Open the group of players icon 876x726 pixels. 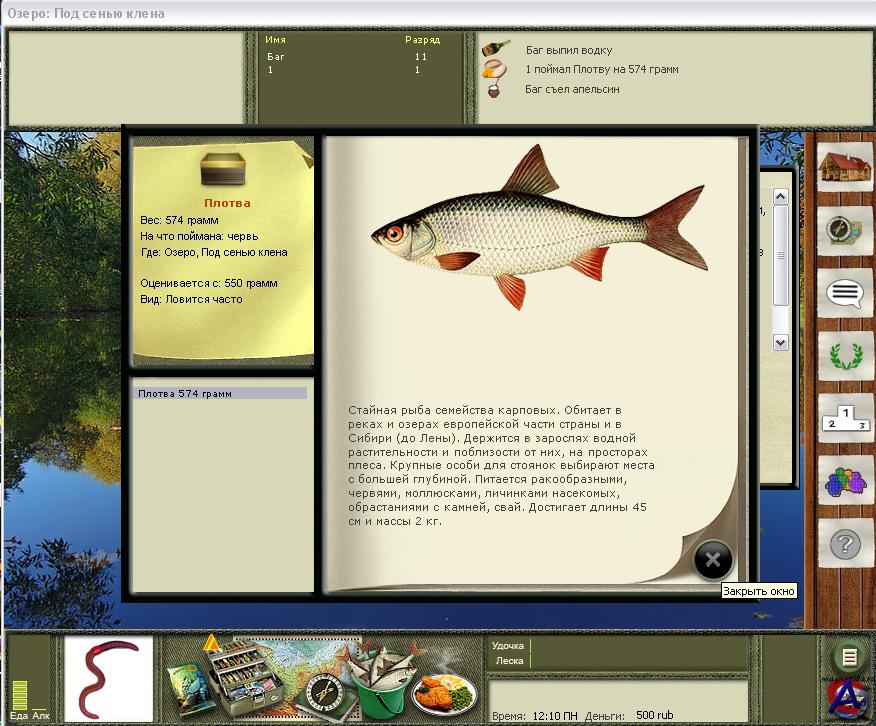pyautogui.click(x=845, y=481)
